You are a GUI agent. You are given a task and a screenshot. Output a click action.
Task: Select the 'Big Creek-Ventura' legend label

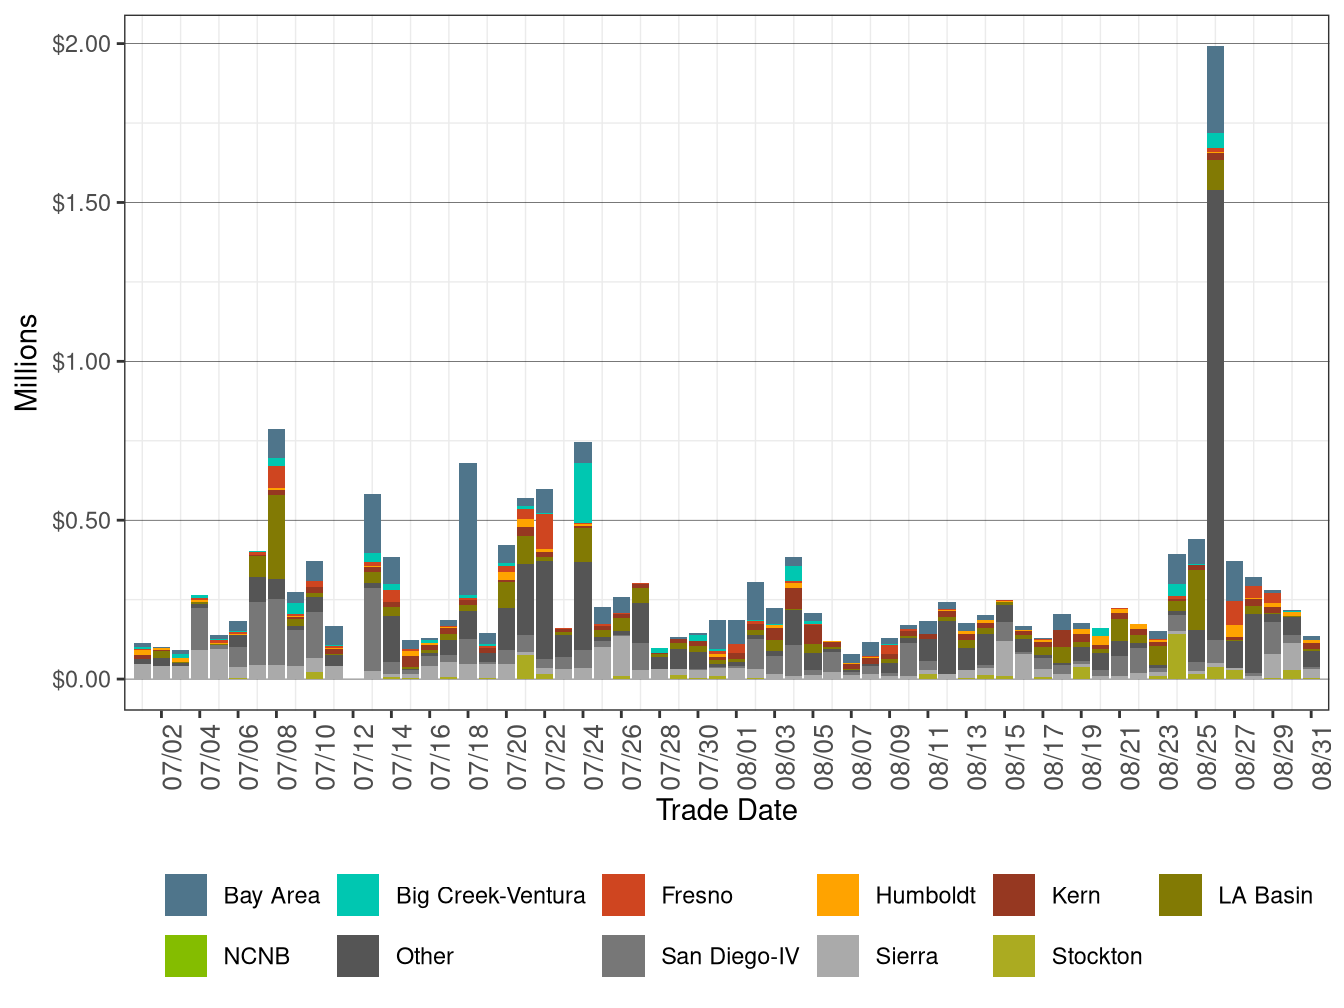pyautogui.click(x=491, y=896)
